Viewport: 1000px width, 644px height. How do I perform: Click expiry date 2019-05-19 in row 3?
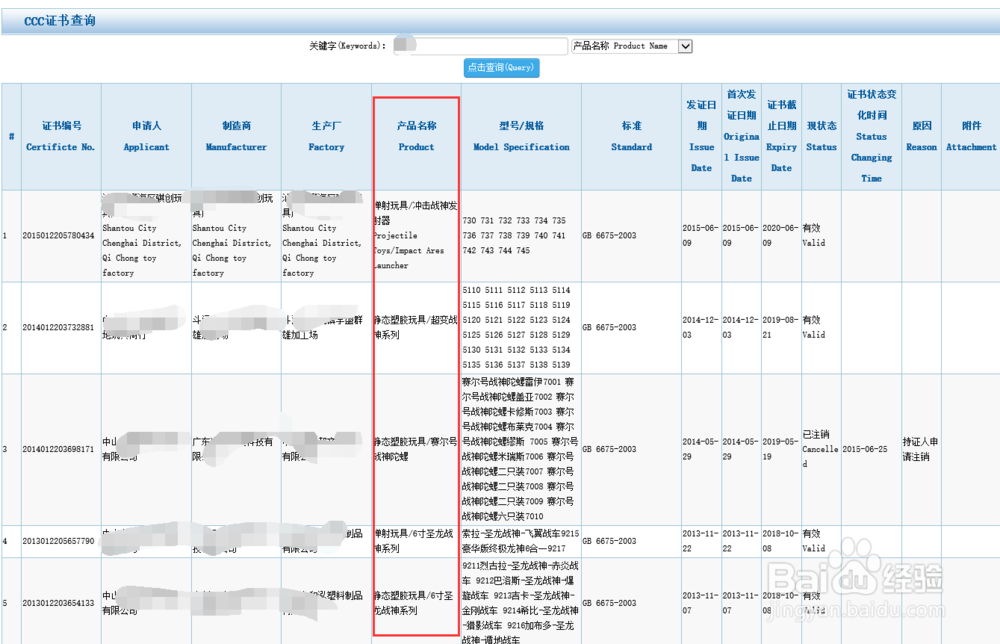tap(781, 450)
